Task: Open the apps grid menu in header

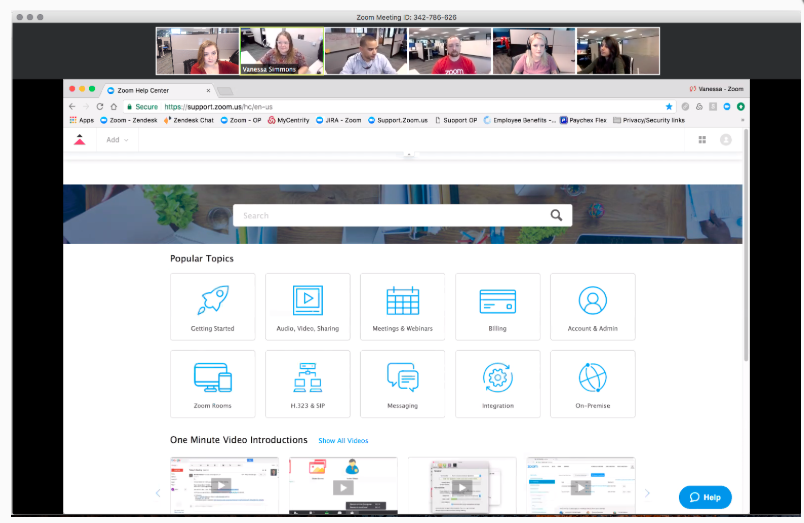Action: point(702,140)
